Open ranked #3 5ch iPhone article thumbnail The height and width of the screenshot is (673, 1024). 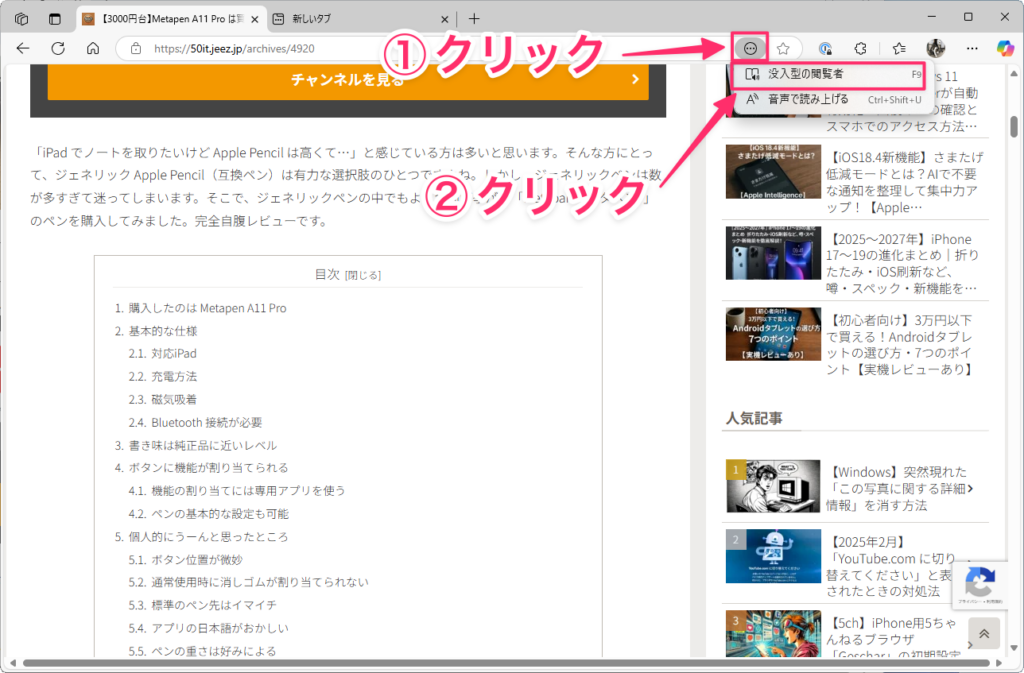coord(773,634)
